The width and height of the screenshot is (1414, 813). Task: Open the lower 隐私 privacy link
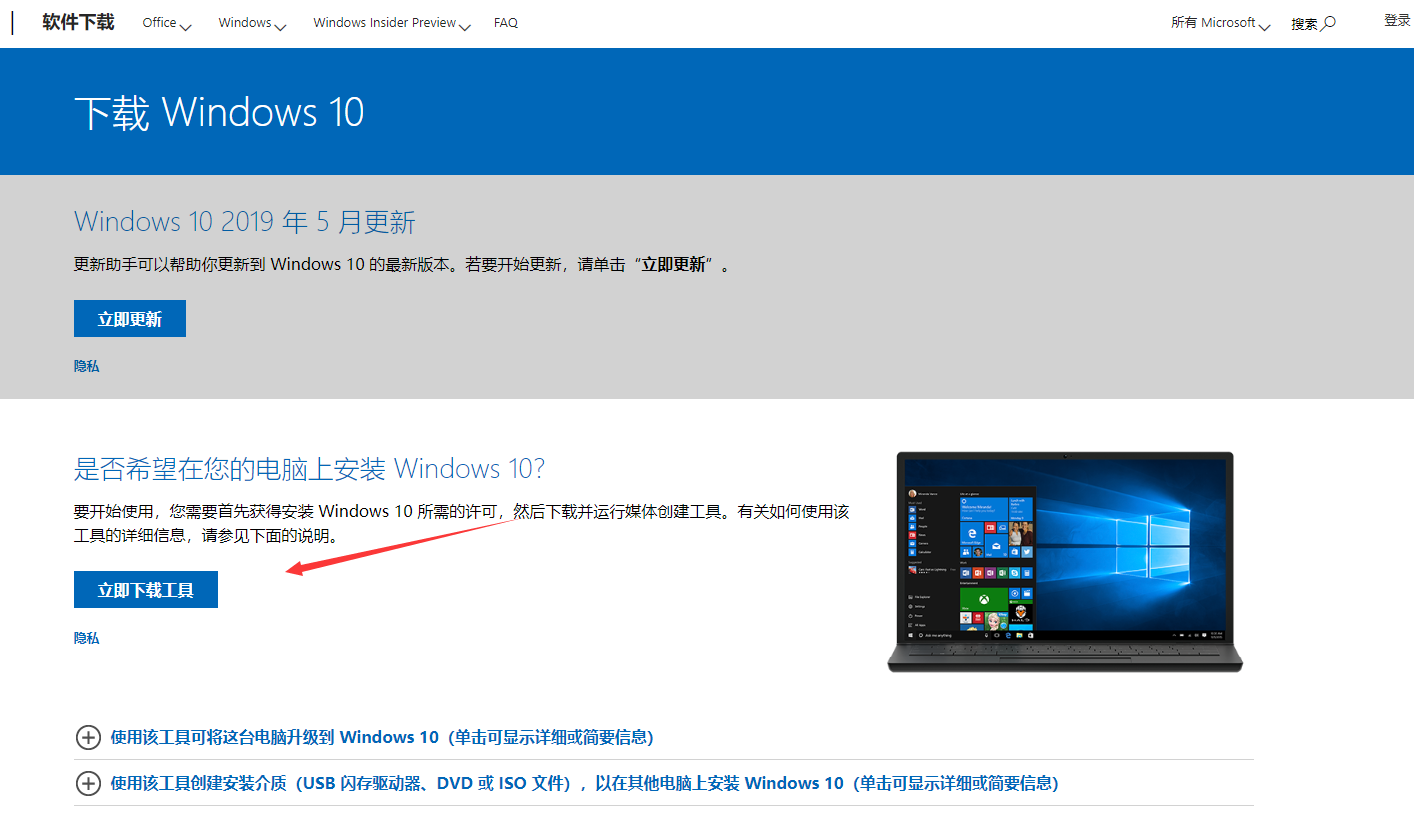[x=86, y=637]
